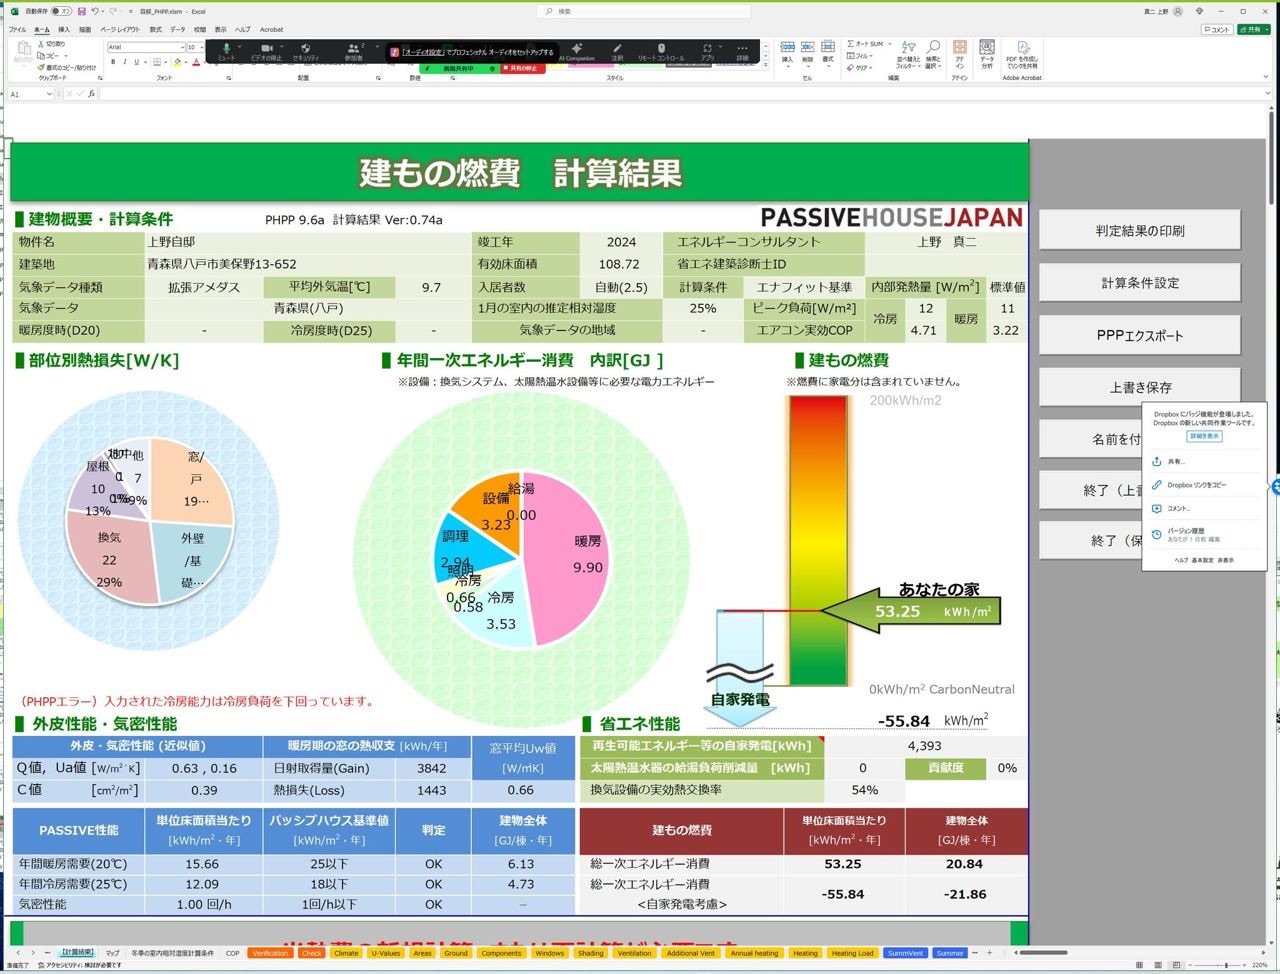Mute the microphone in the meeting toolbar
The width and height of the screenshot is (1280, 974).
coord(227,51)
